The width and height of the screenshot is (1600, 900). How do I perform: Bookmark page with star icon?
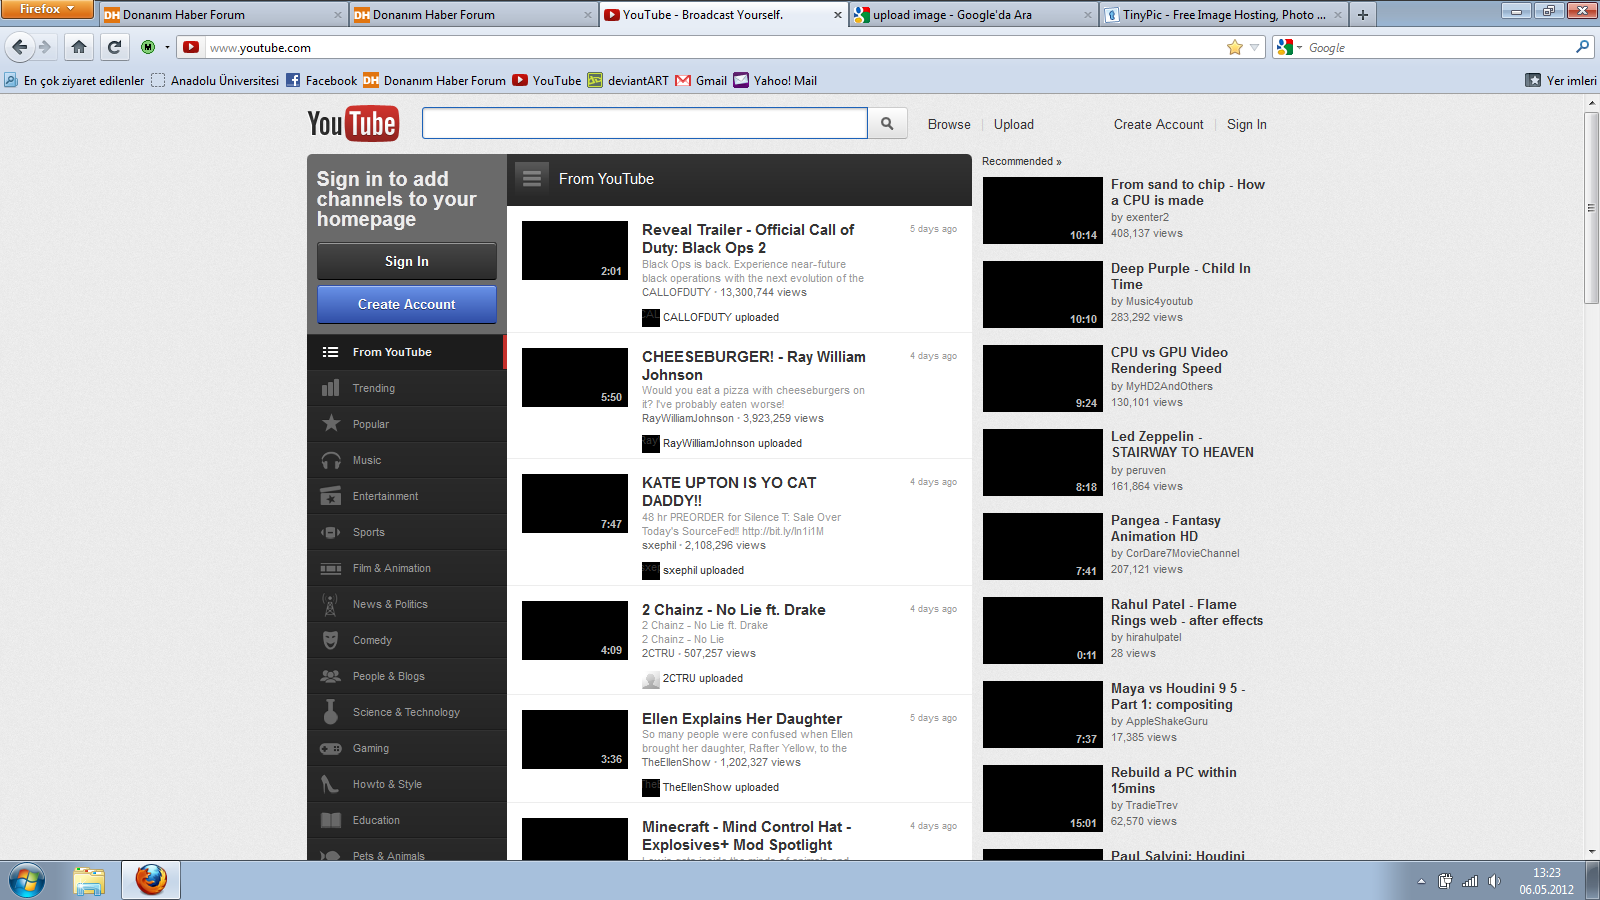(x=1235, y=47)
